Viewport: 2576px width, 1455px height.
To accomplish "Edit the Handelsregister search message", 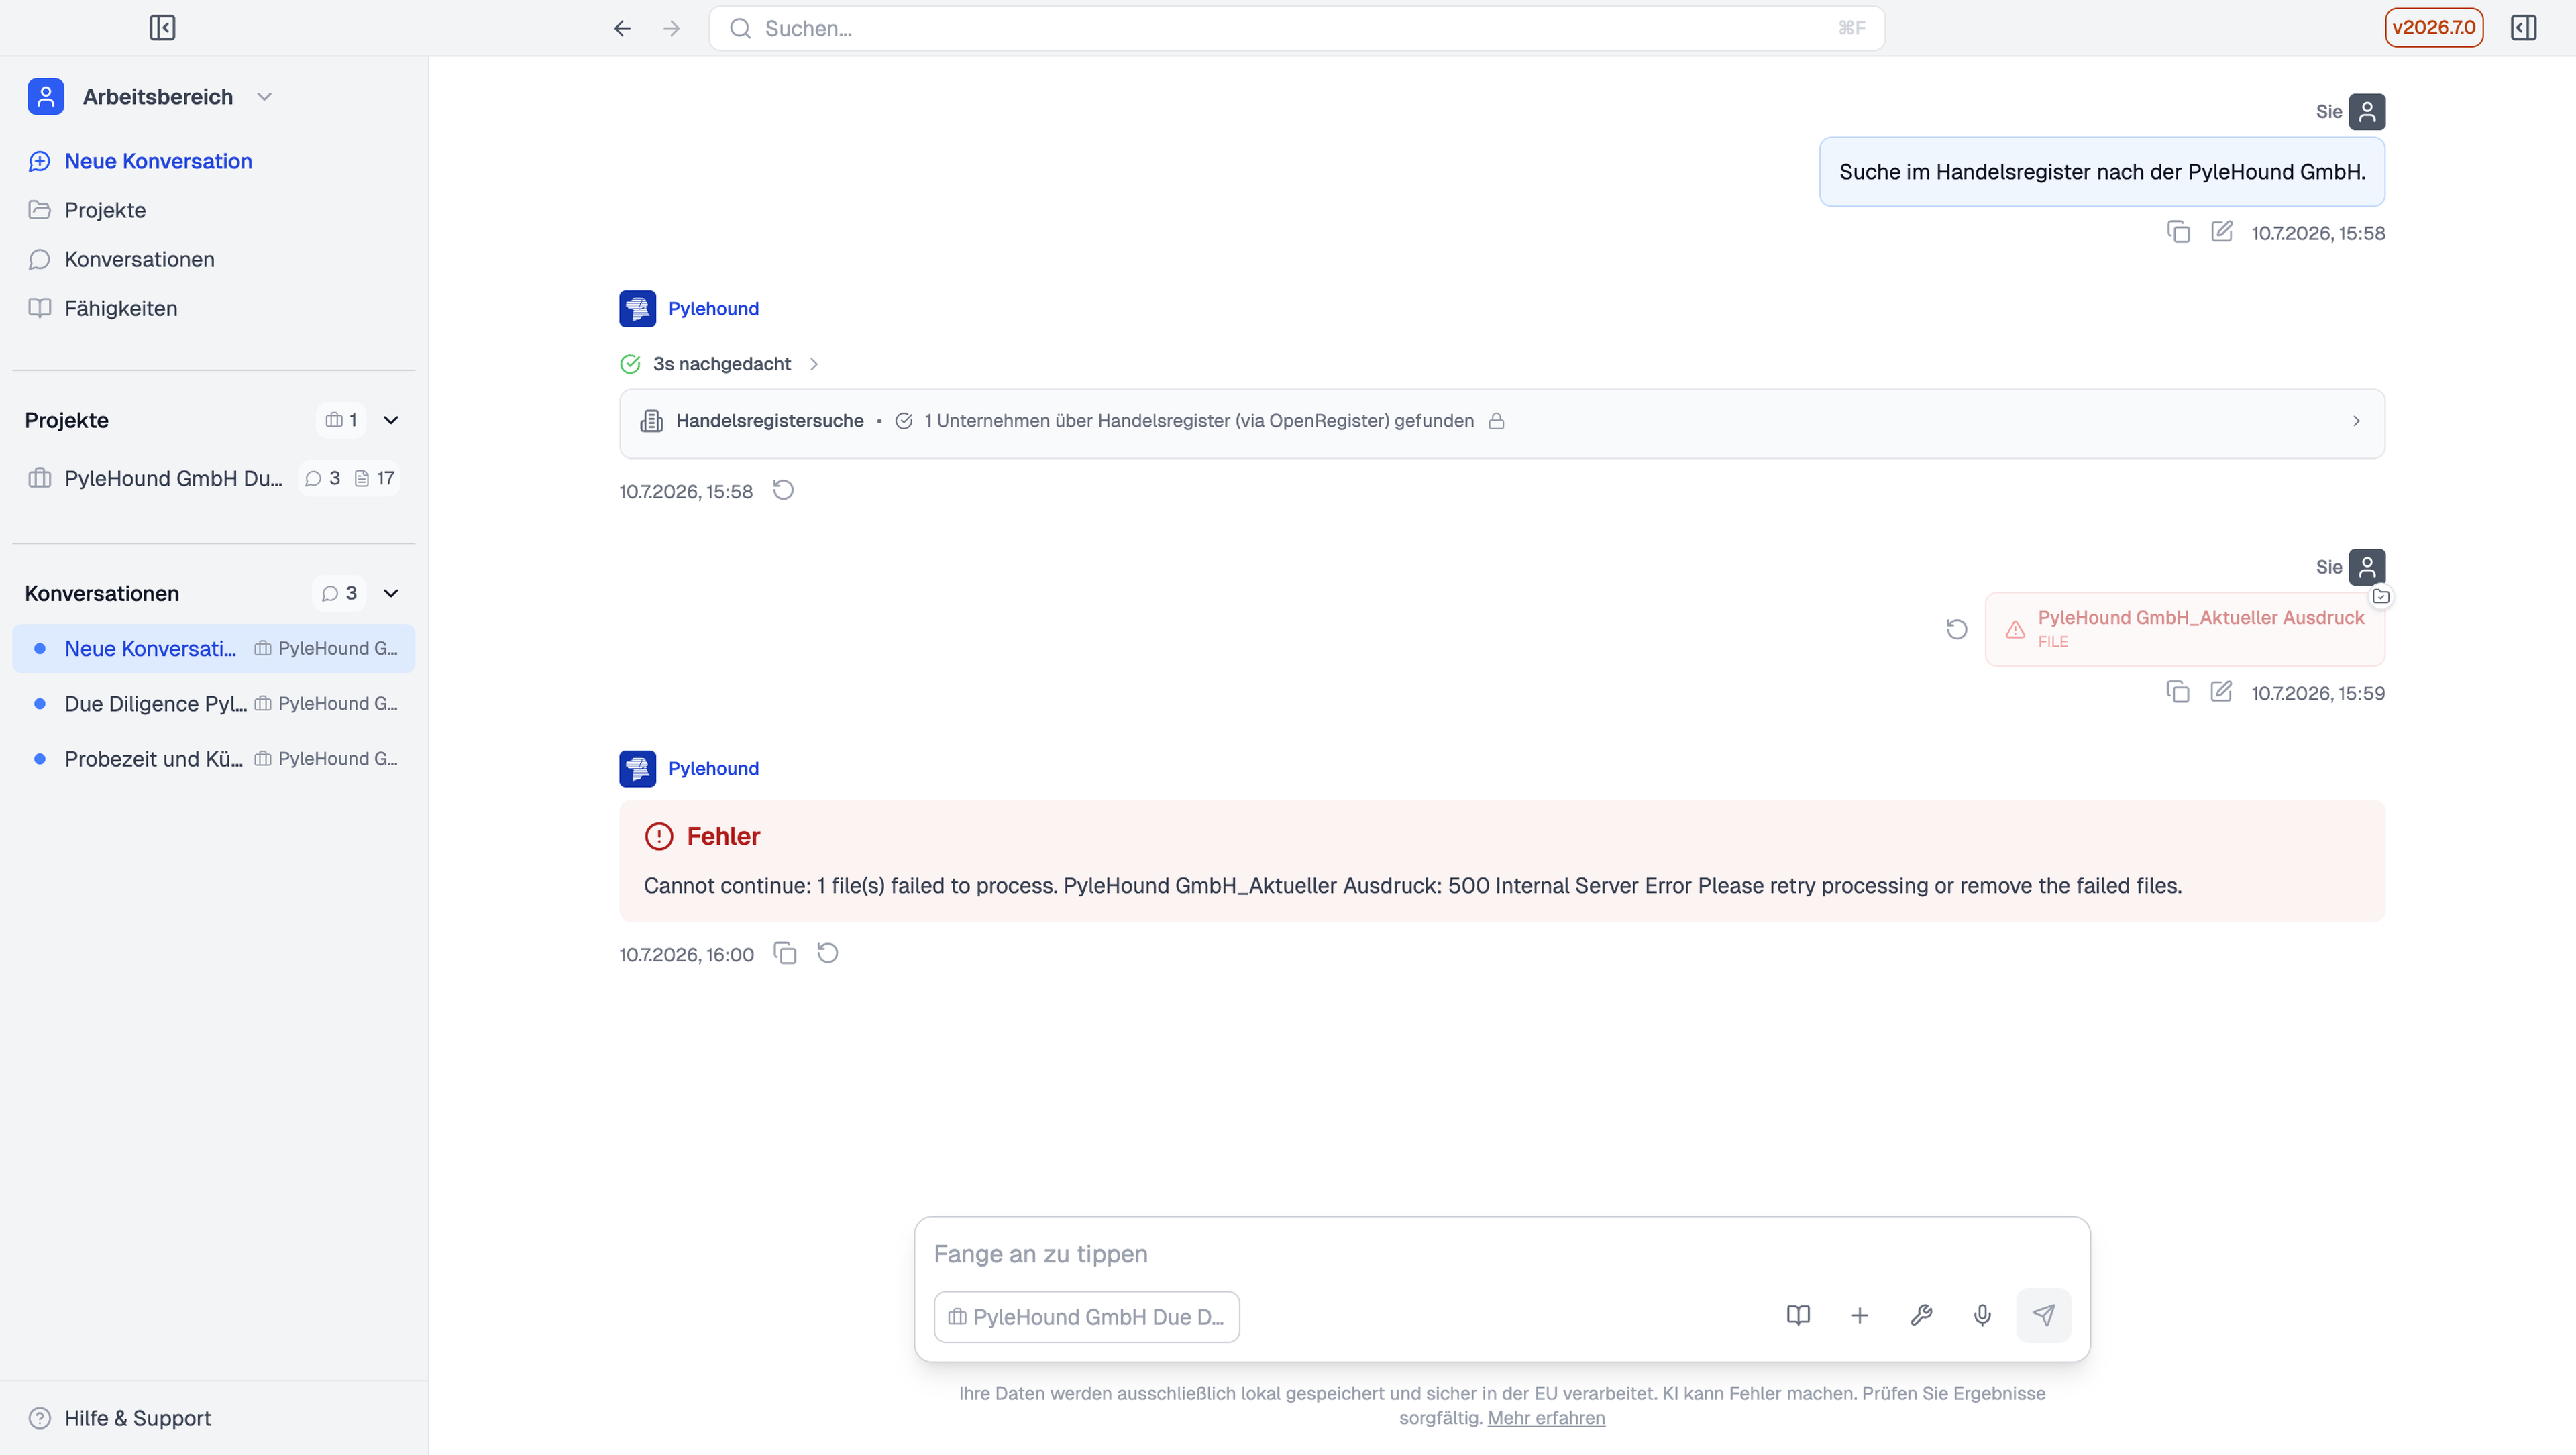I will coord(2221,232).
